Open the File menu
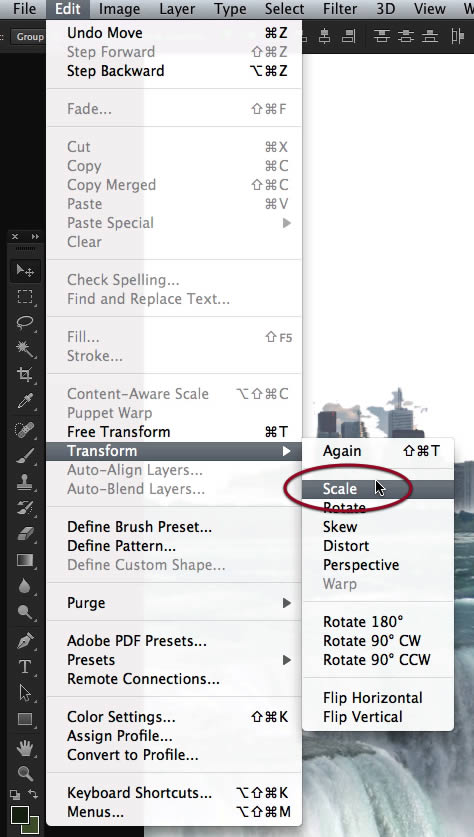 (25, 9)
